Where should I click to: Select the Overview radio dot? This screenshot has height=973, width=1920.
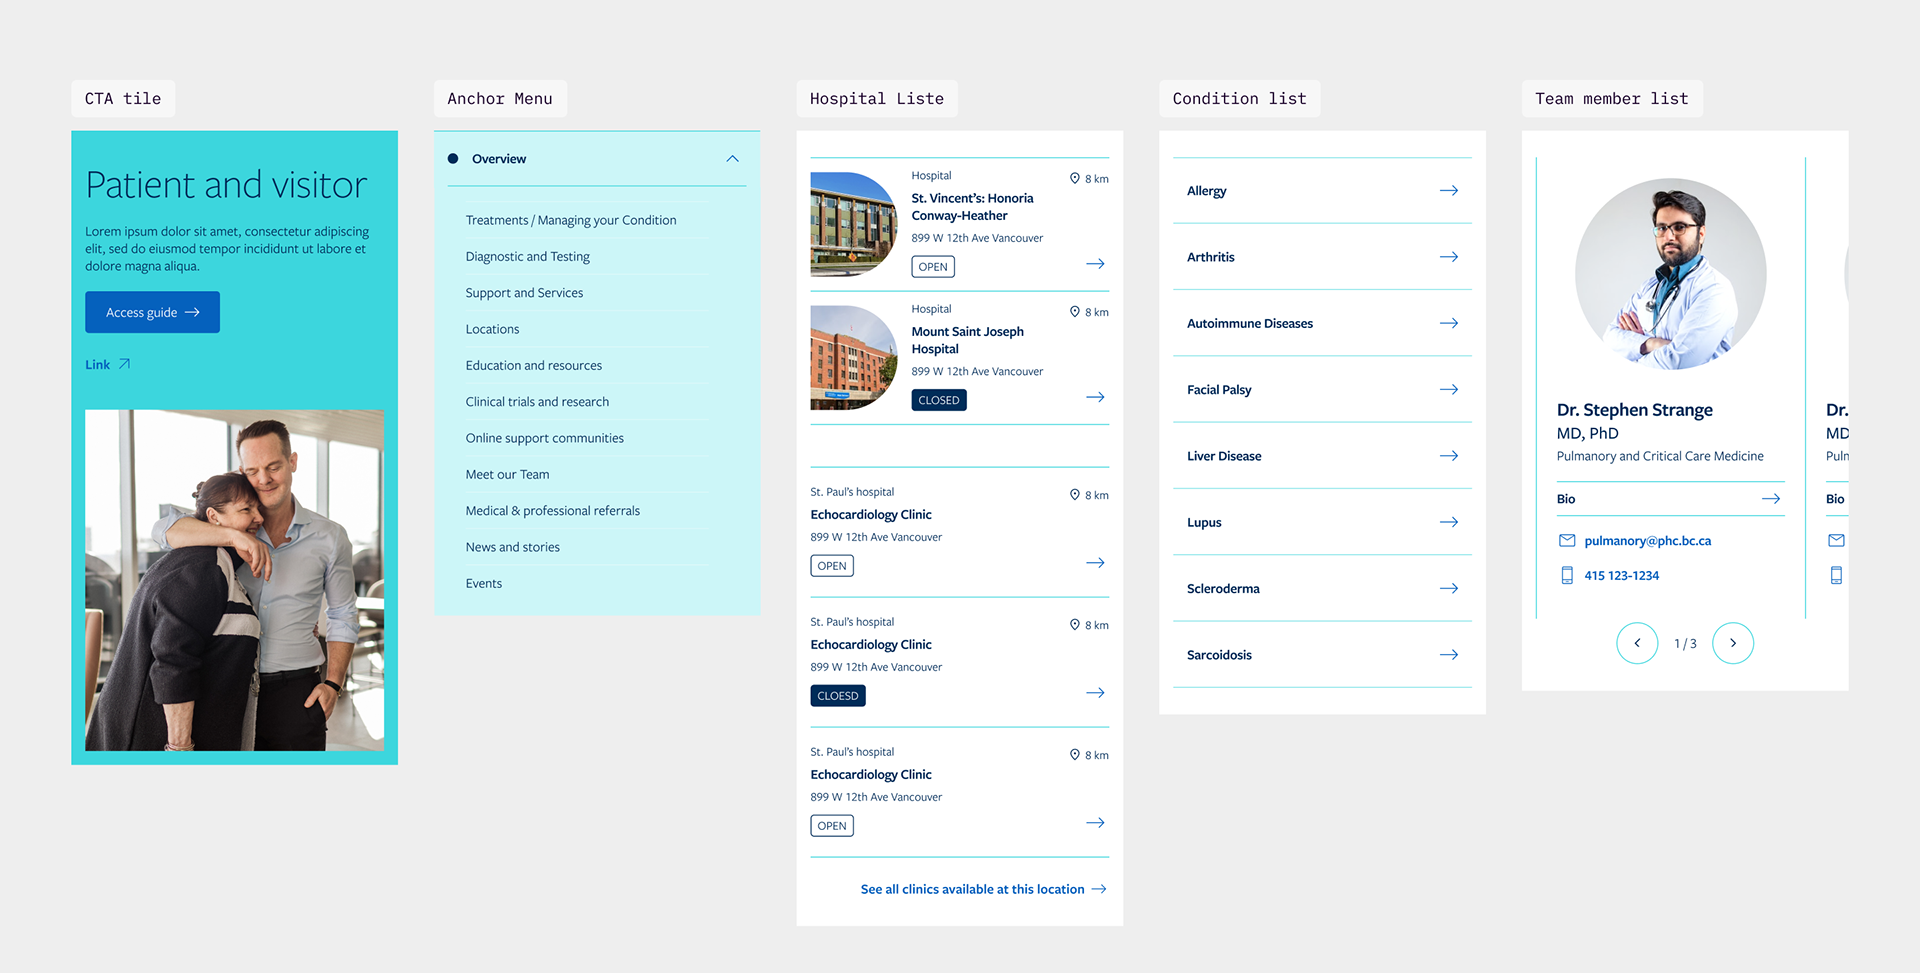(453, 159)
